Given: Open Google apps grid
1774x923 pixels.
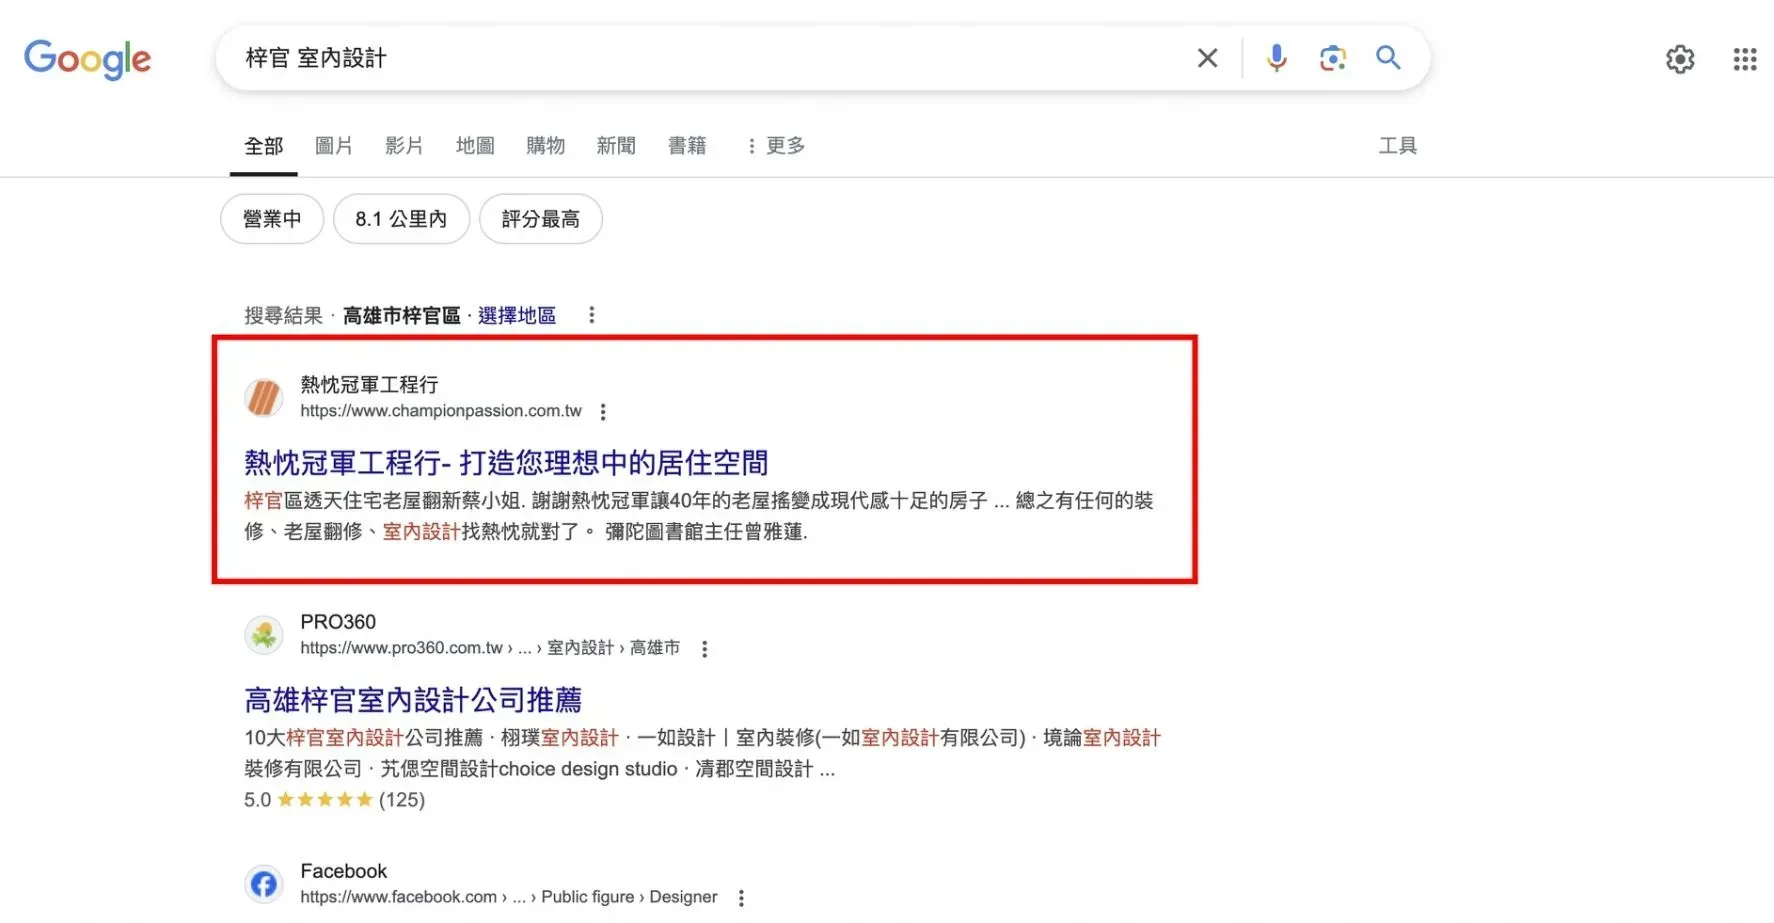Looking at the screenshot, I should [1745, 59].
